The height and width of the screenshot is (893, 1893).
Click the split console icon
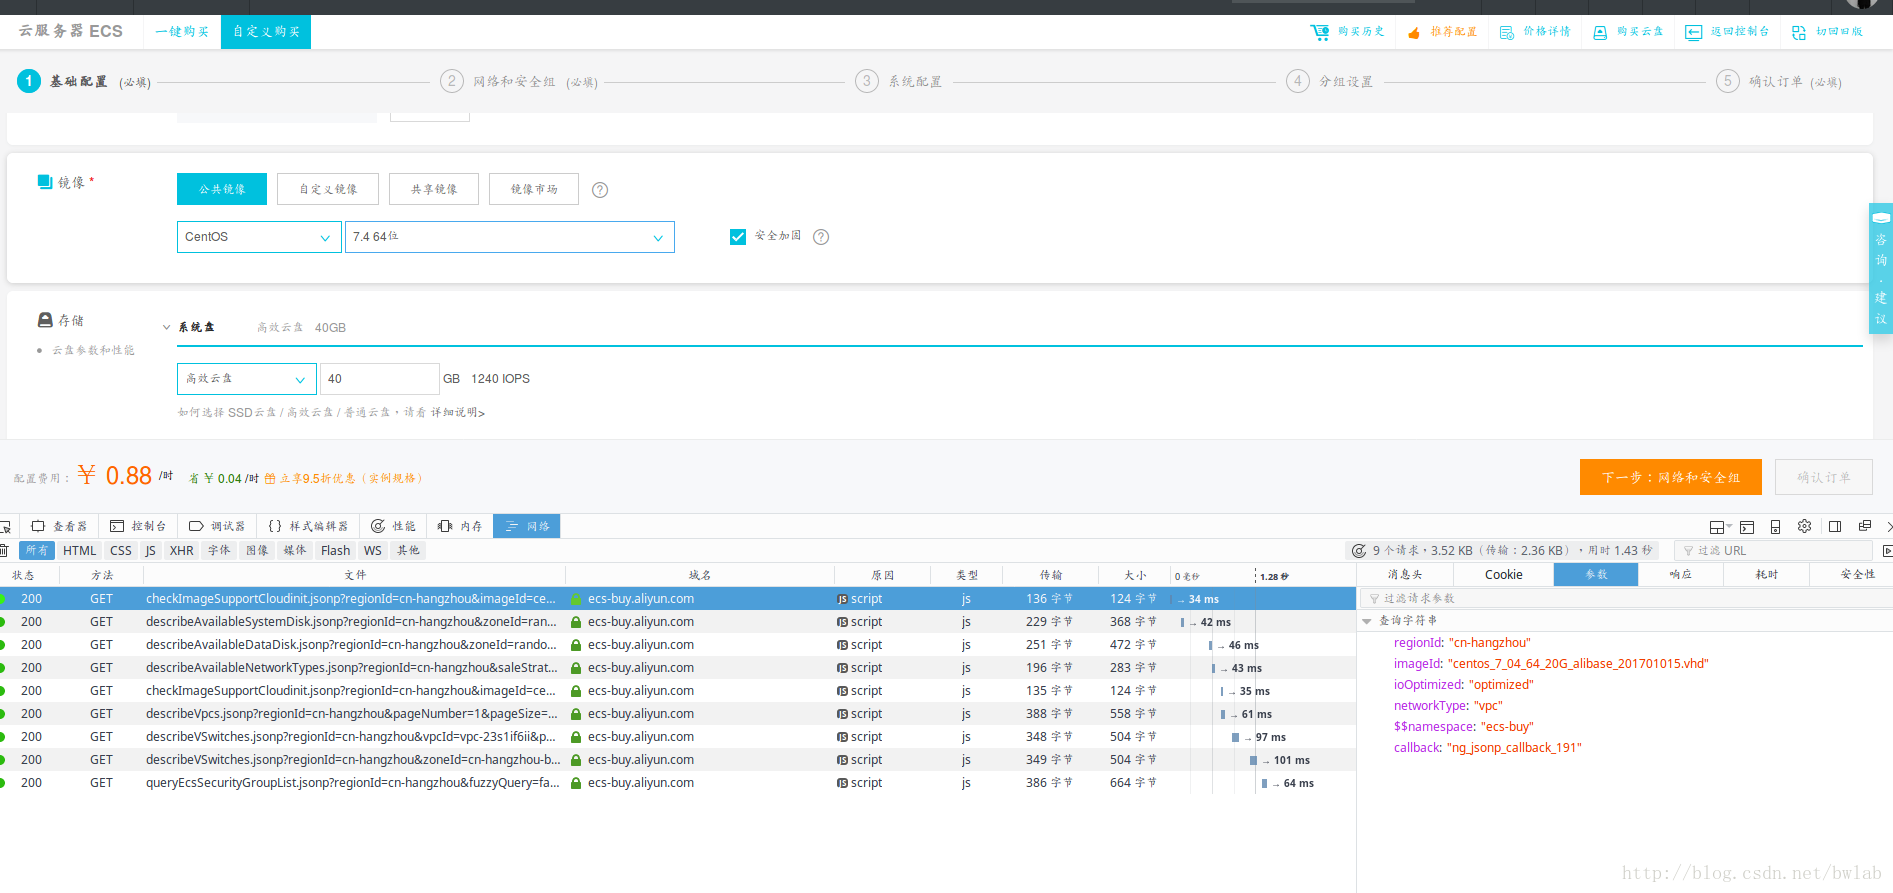click(x=1747, y=527)
